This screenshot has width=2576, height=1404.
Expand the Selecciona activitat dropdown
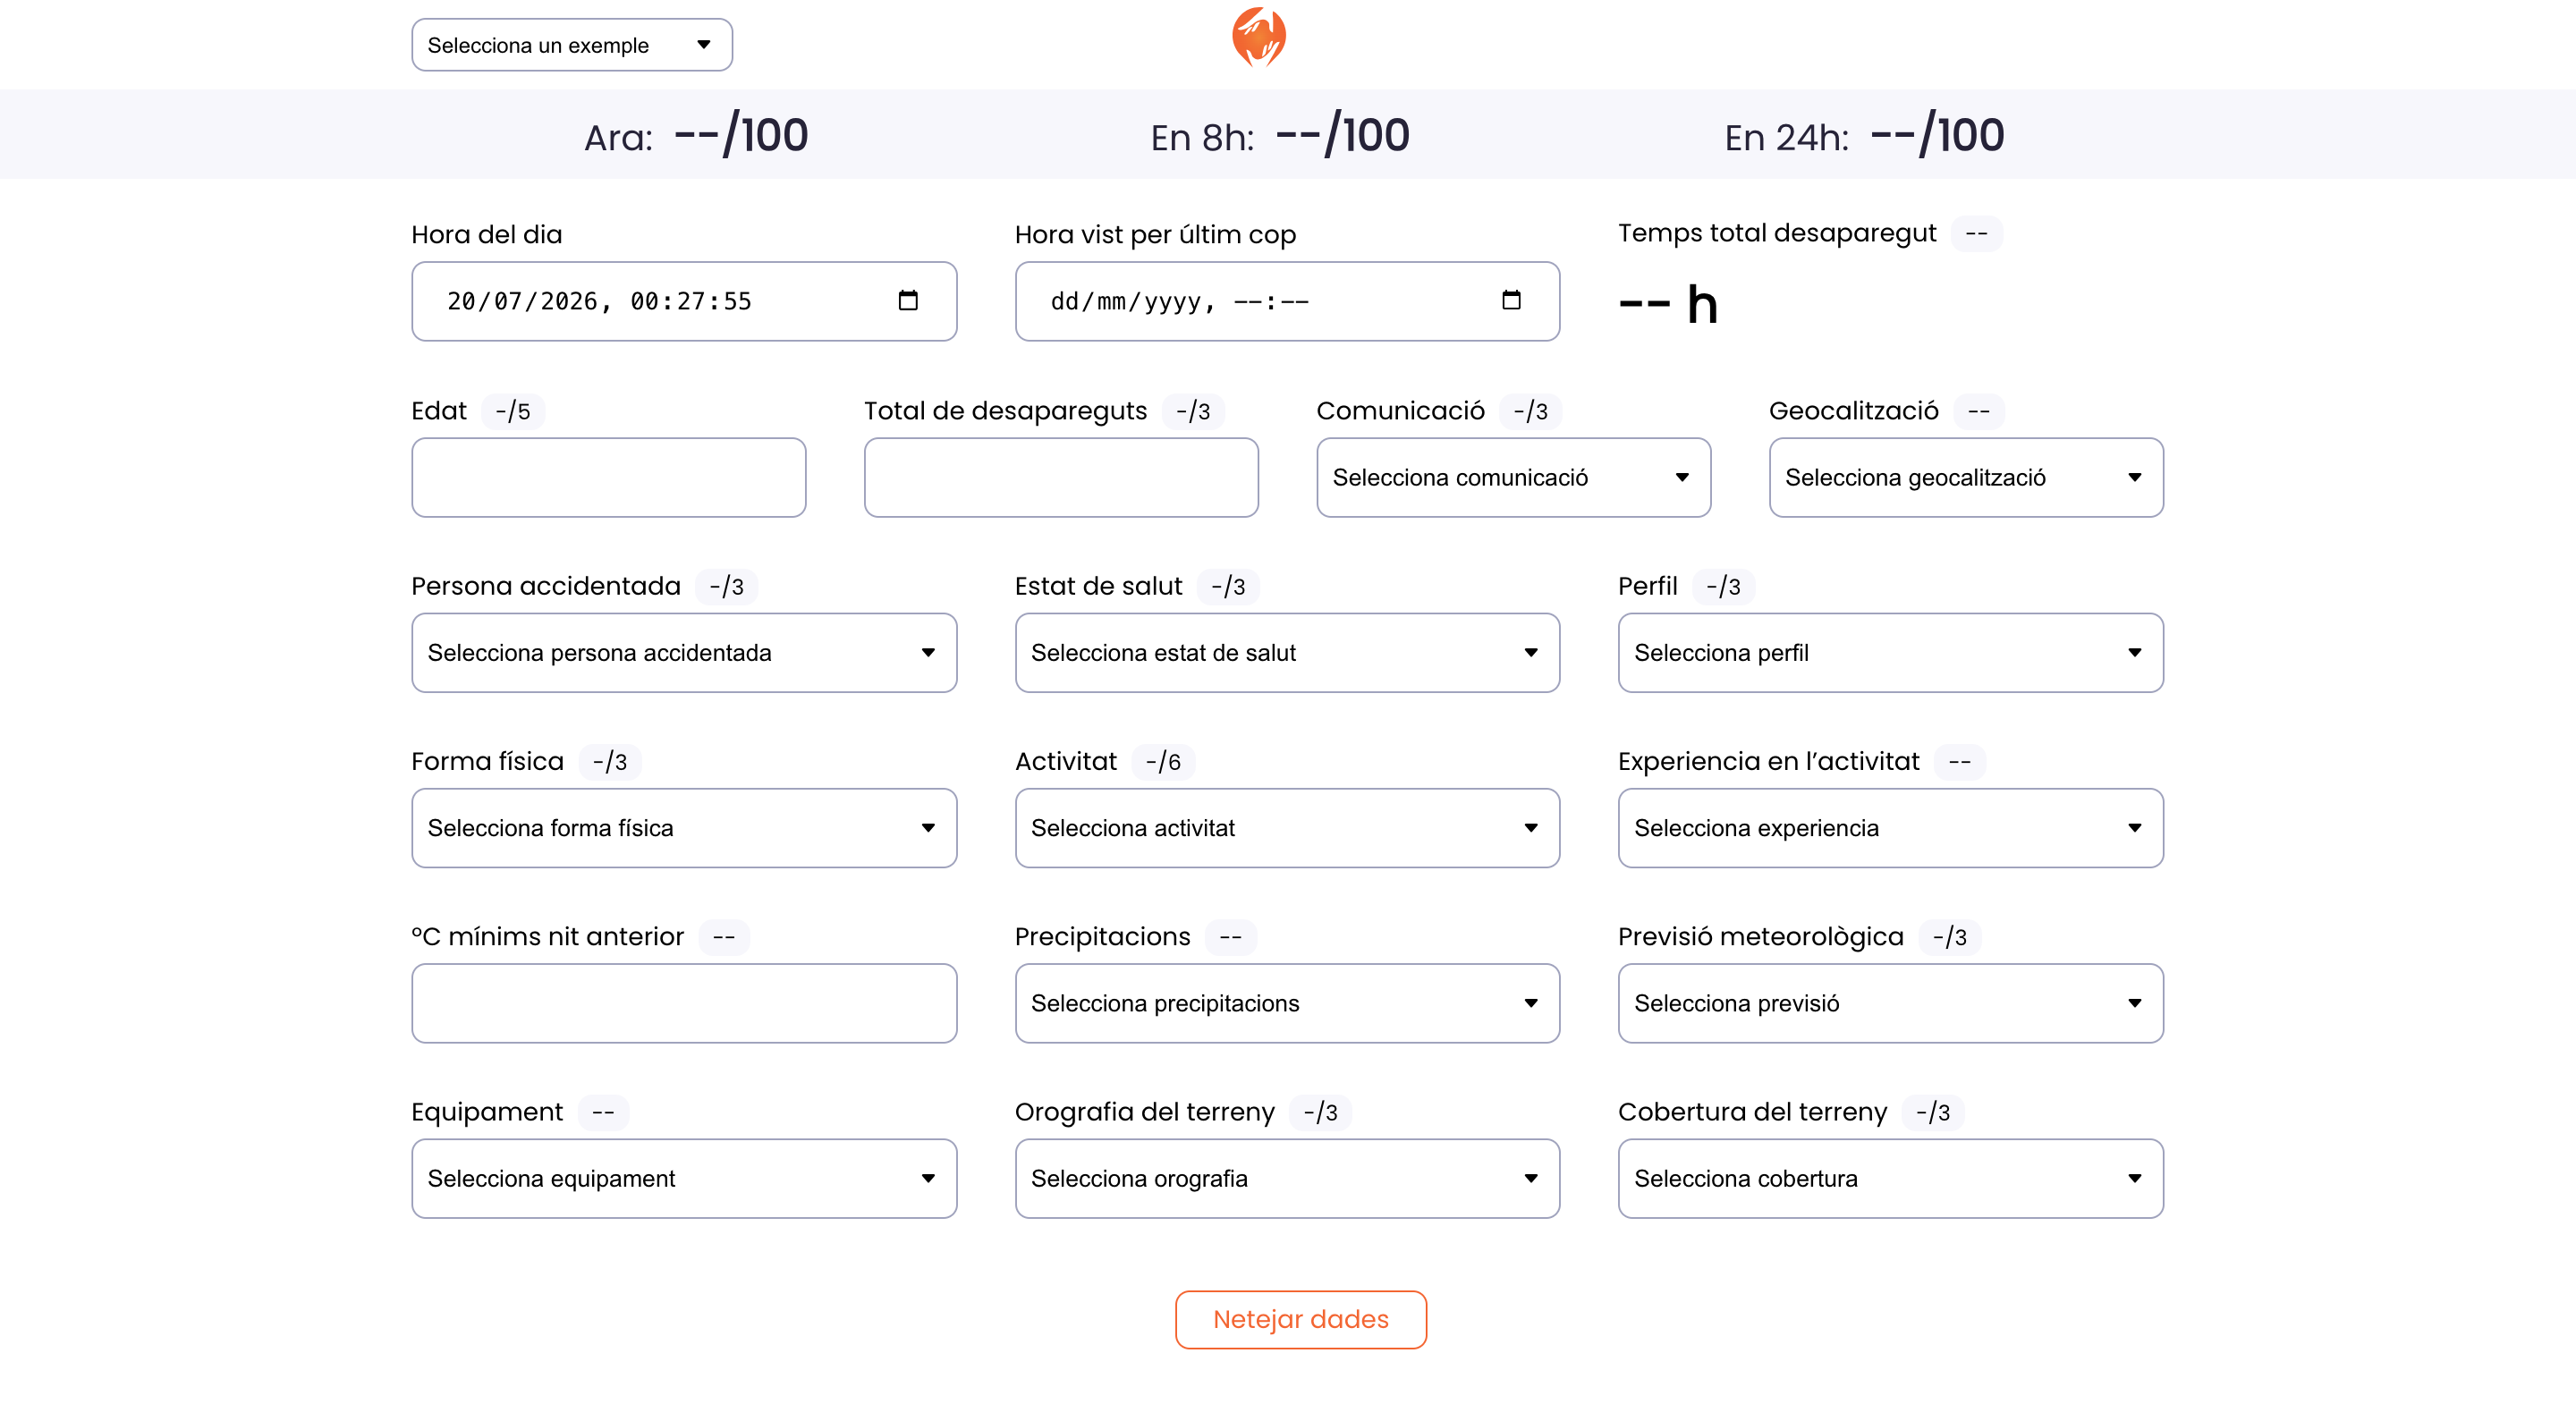(1287, 828)
